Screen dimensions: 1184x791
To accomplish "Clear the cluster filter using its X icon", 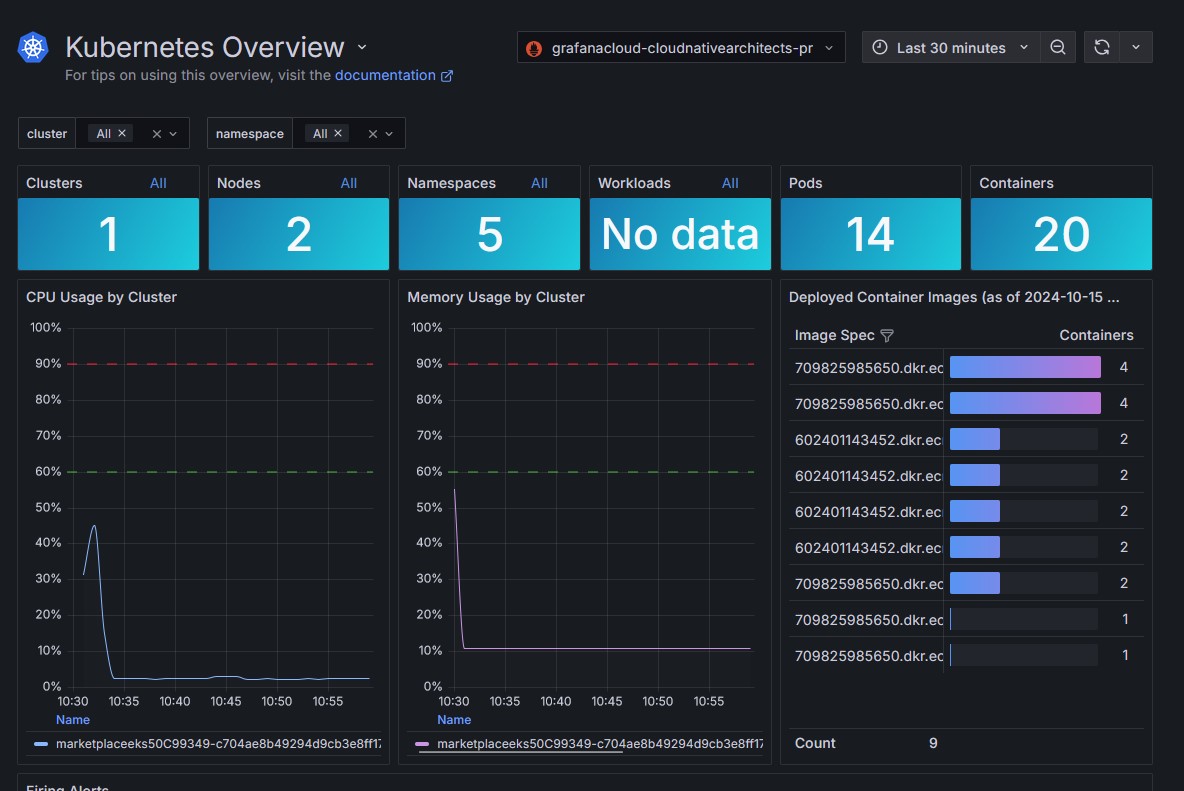I will (156, 134).
